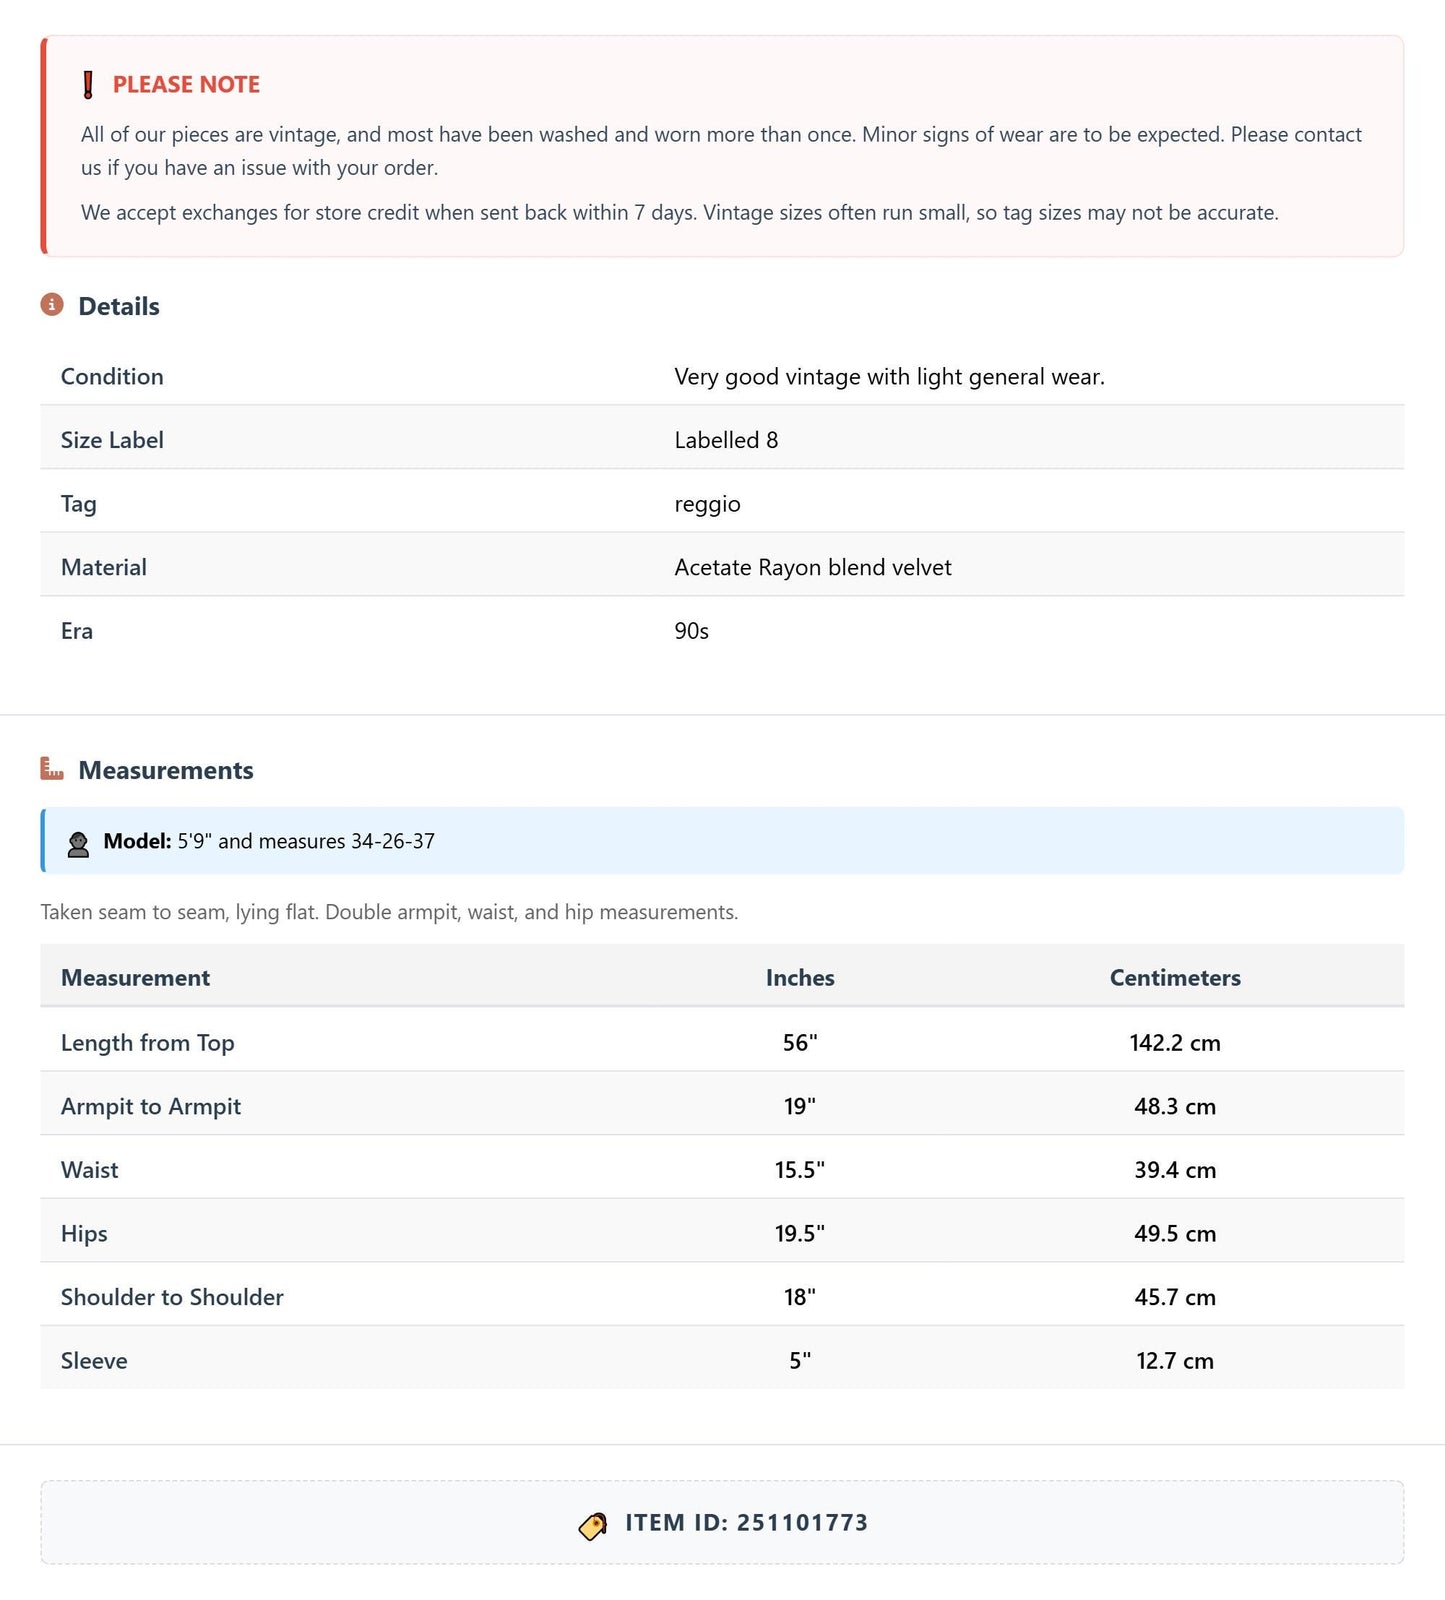Click the Shoulder to Shoulder row label
The height and width of the screenshot is (1600, 1445).
tap(172, 1297)
